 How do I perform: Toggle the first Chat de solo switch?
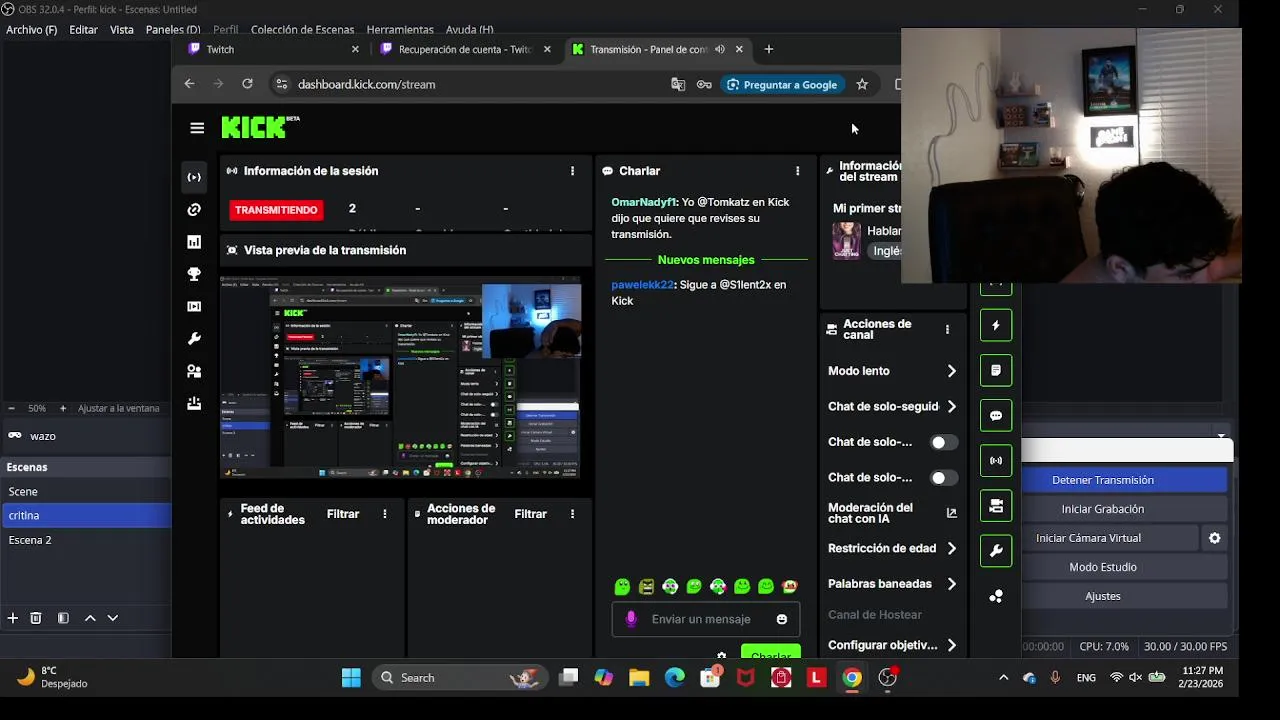tap(943, 442)
